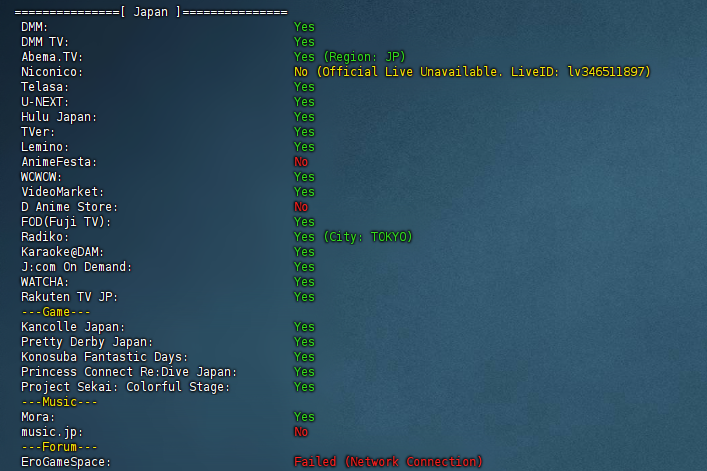
Task: Click the 'Hulu Japan:' label
Action: coord(59,117)
